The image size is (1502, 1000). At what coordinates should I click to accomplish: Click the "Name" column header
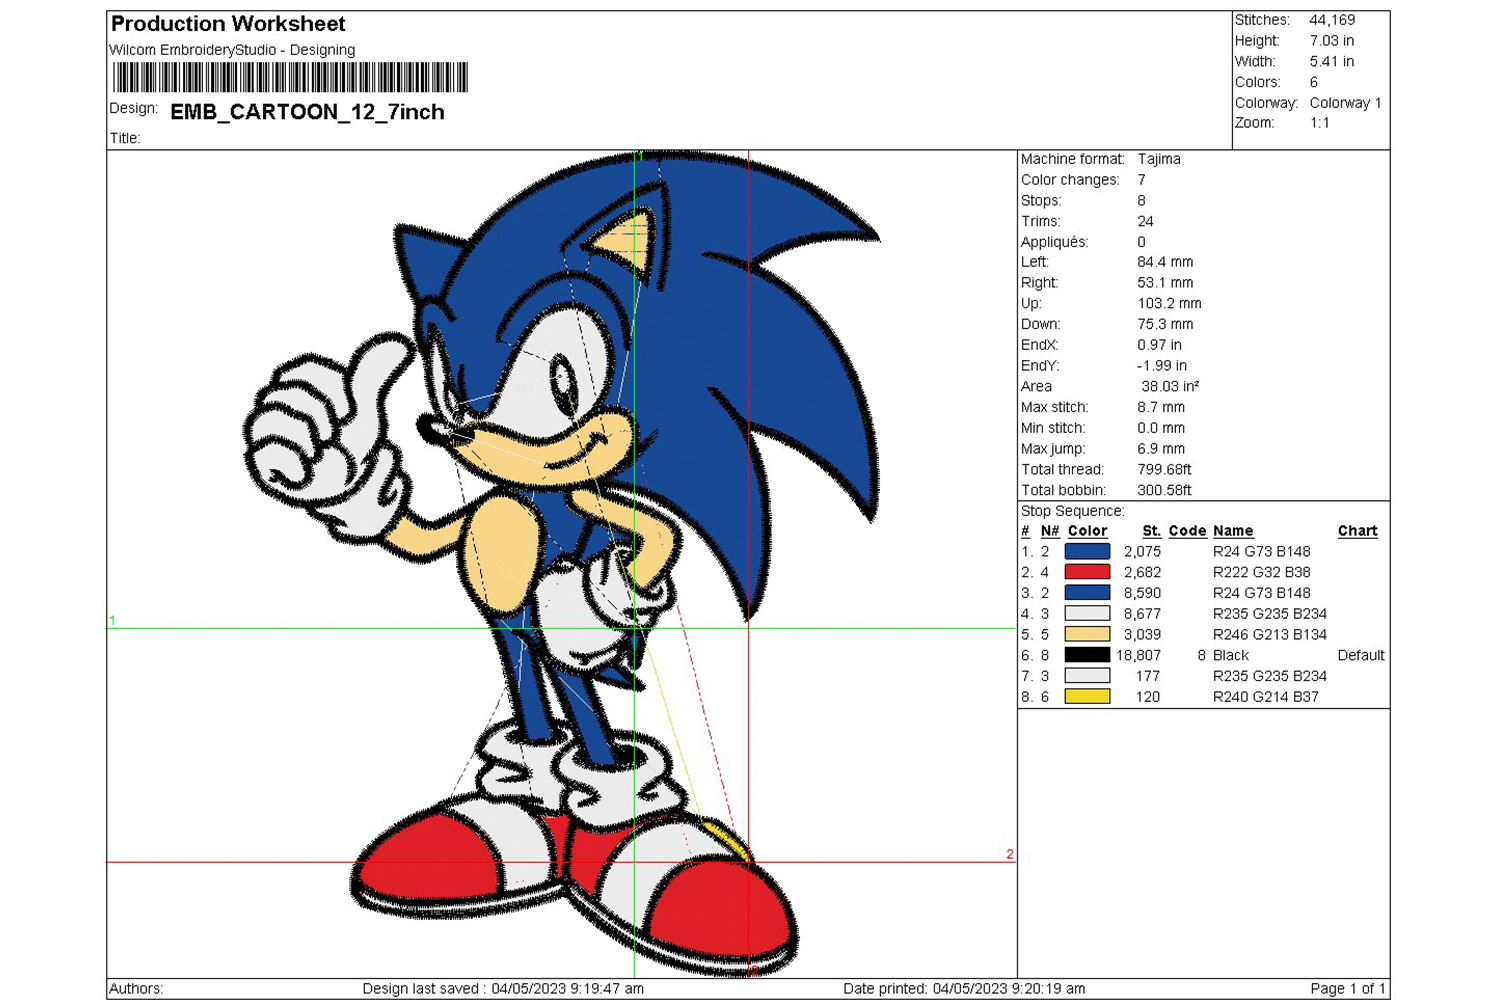click(1232, 531)
